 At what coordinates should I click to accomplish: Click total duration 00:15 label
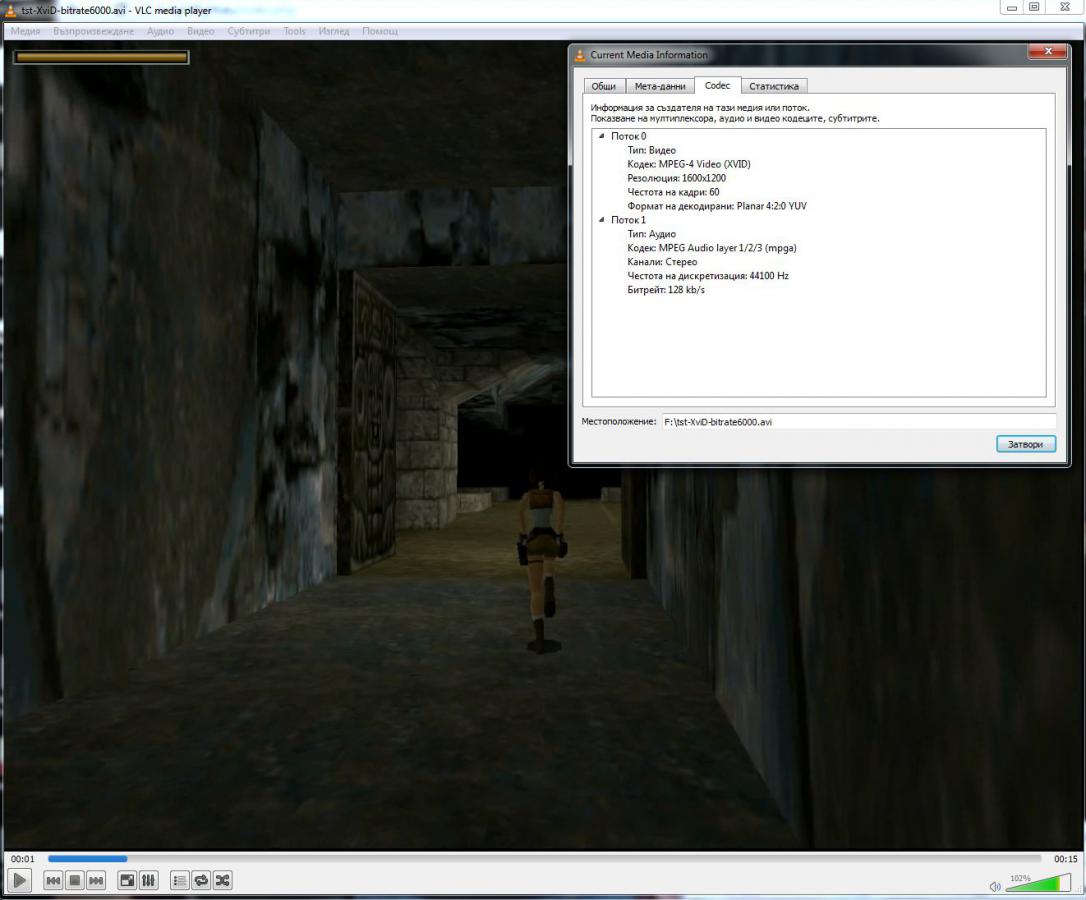(1065, 858)
